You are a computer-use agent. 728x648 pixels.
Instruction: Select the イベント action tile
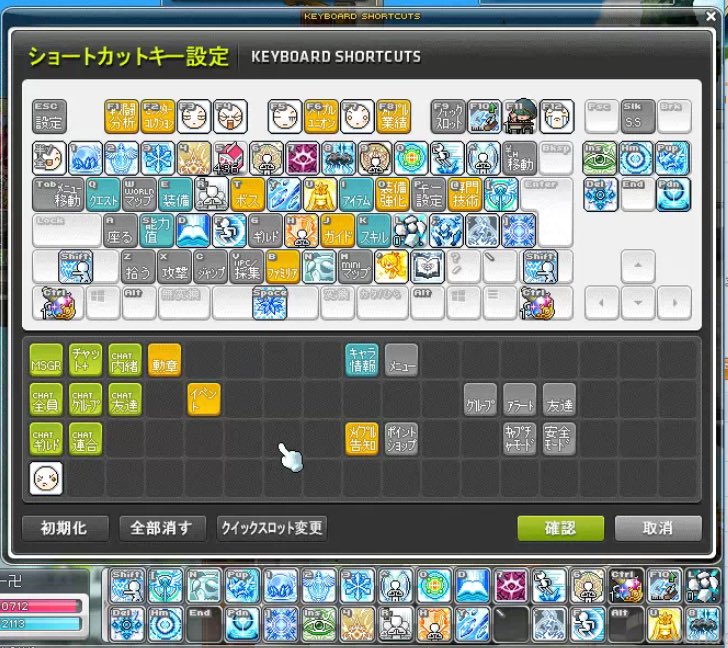pyautogui.click(x=204, y=399)
